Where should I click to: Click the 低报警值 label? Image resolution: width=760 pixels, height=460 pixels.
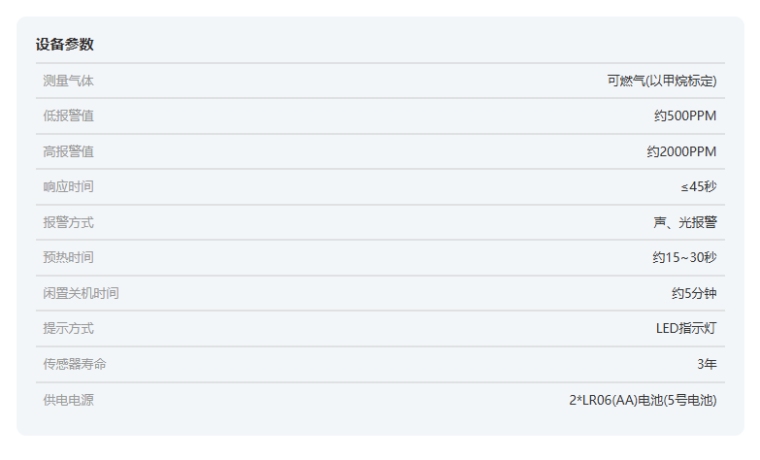[x=62, y=116]
